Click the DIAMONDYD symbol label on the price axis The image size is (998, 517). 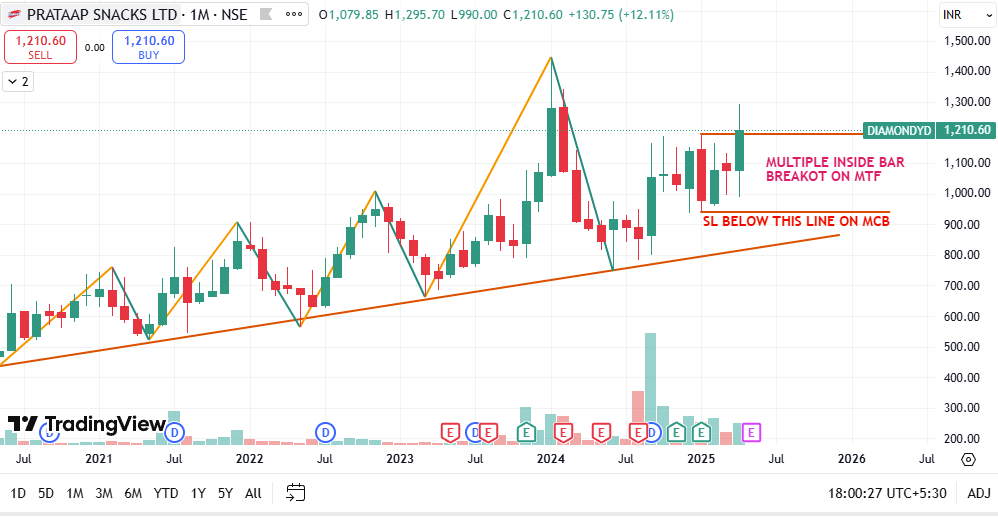point(899,131)
